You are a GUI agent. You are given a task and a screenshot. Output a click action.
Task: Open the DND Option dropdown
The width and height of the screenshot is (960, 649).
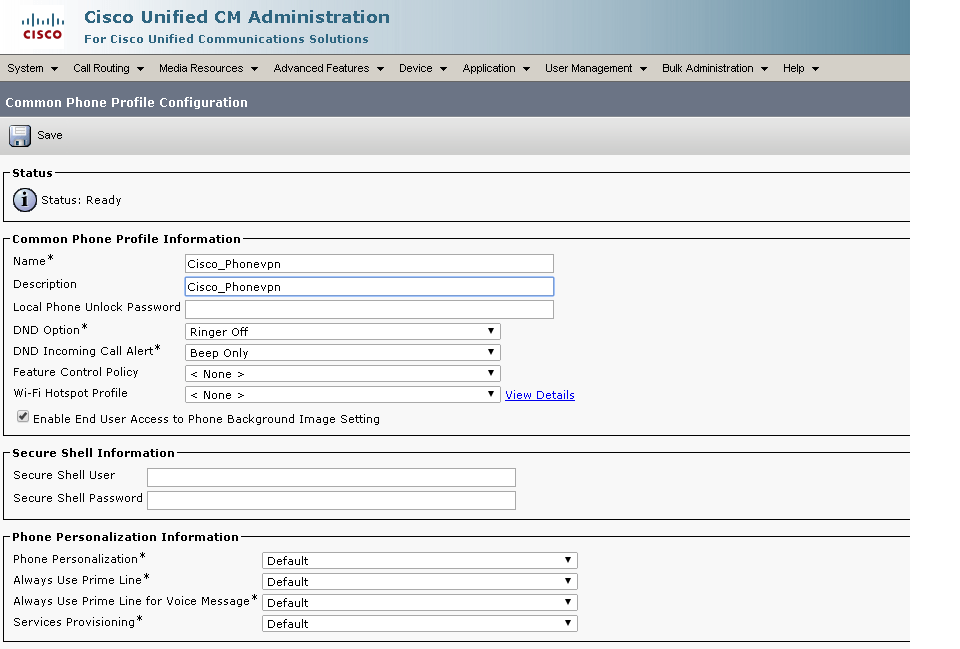point(489,330)
